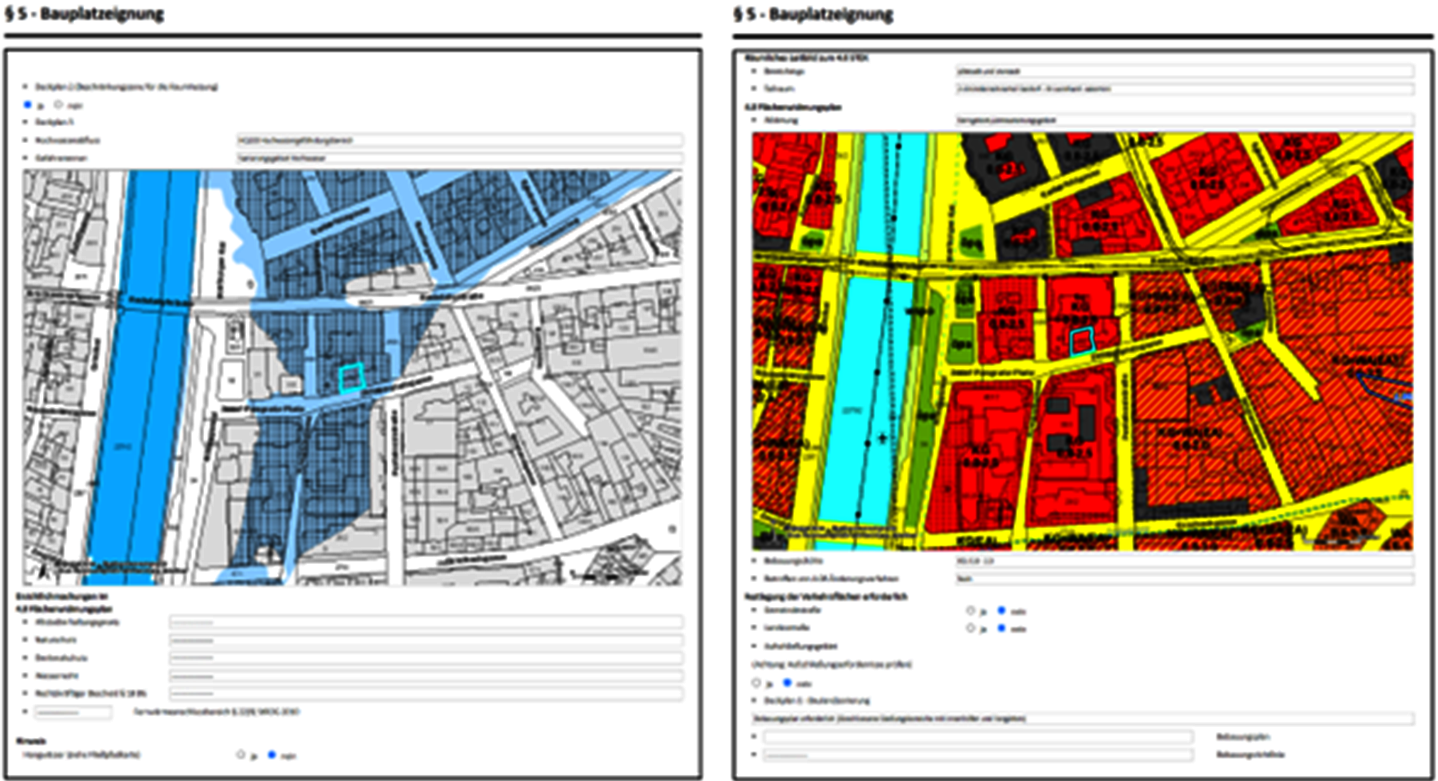This screenshot has height=781, width=1438.
Task: Open the Naturschutz dropdown field
Action: (x=426, y=641)
